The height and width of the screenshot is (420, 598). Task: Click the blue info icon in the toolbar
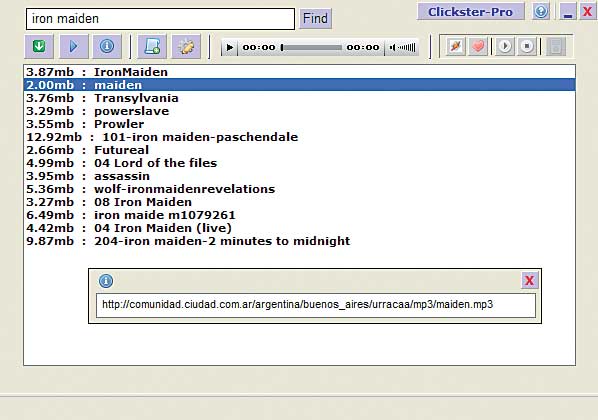pyautogui.click(x=107, y=47)
